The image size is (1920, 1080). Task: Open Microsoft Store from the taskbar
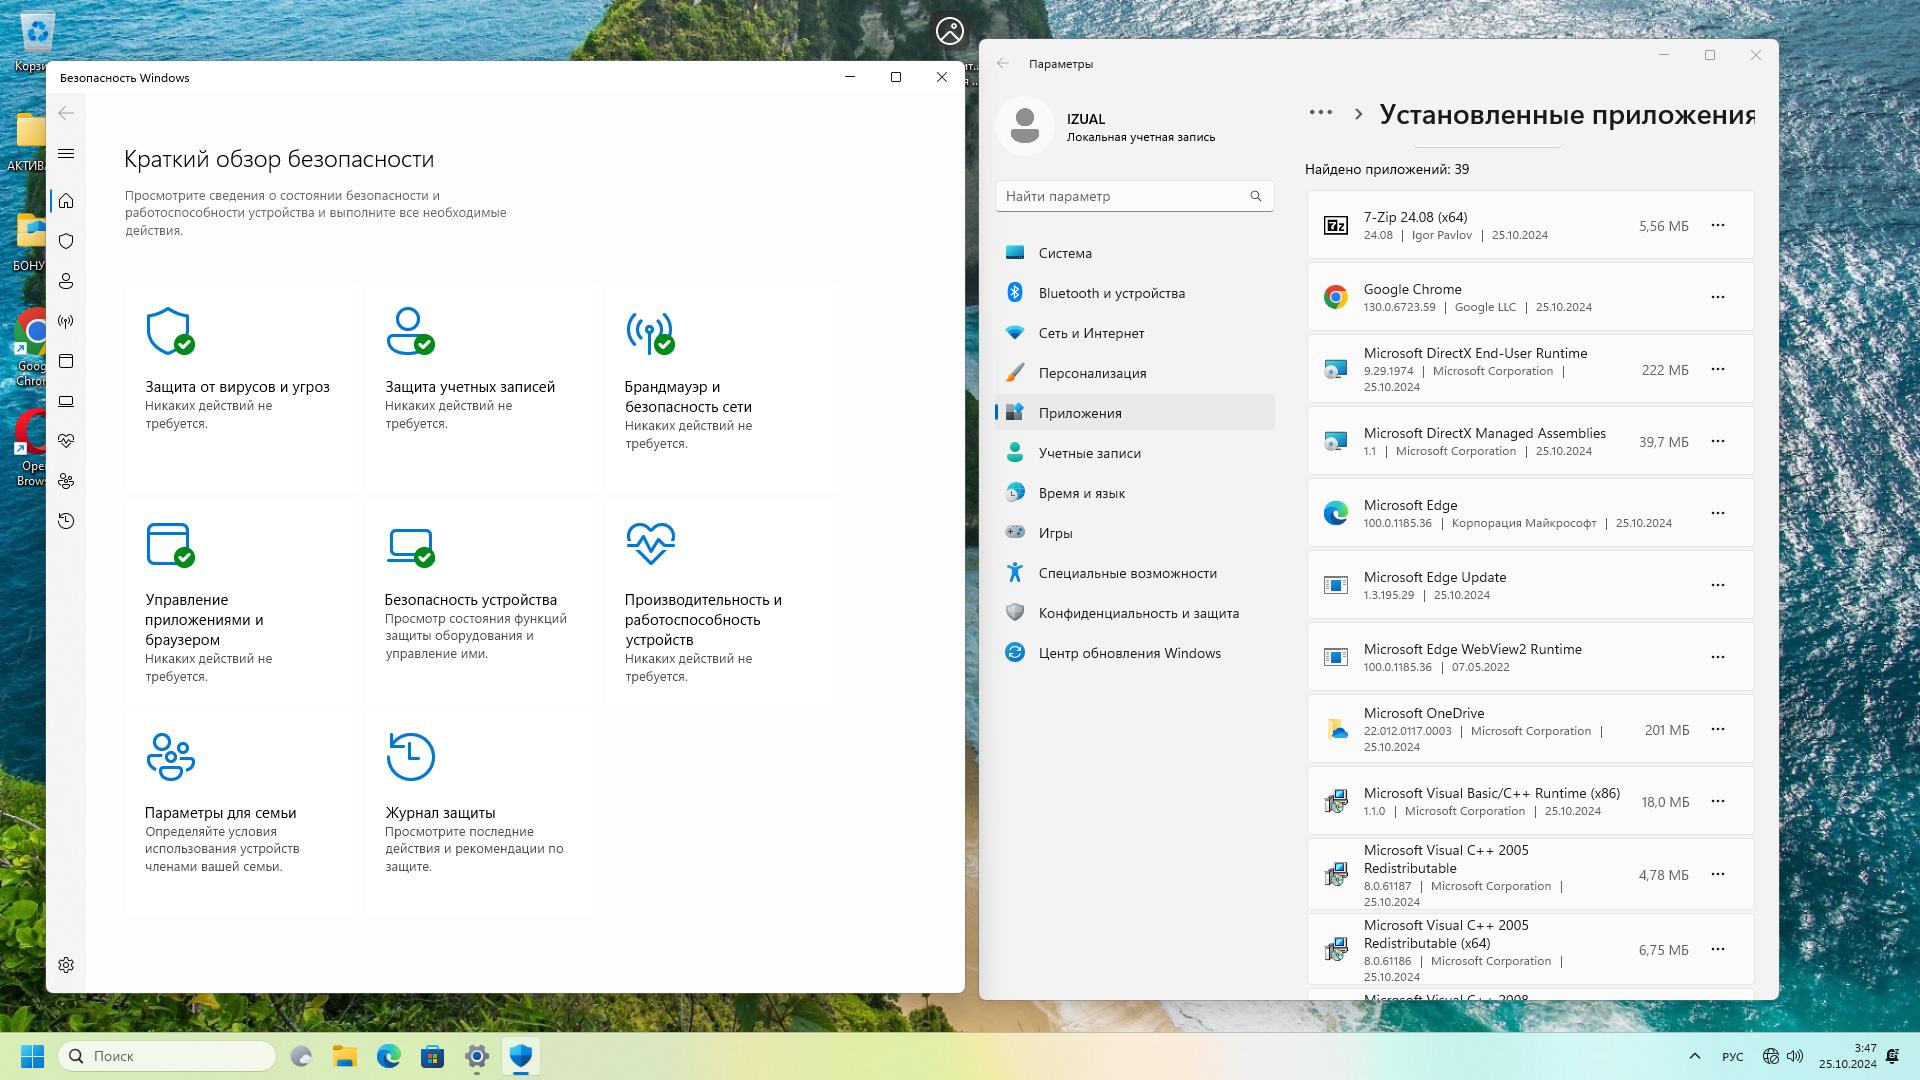tap(432, 1056)
